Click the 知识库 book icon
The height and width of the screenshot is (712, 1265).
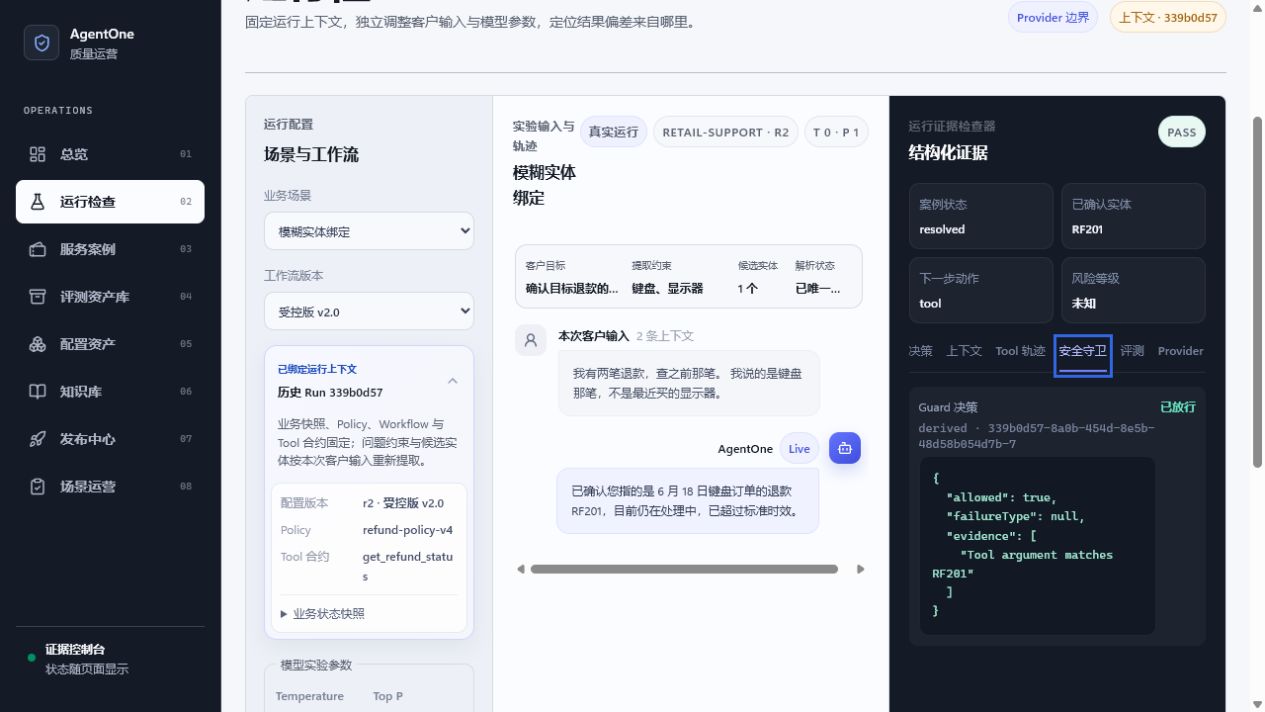[x=38, y=391]
